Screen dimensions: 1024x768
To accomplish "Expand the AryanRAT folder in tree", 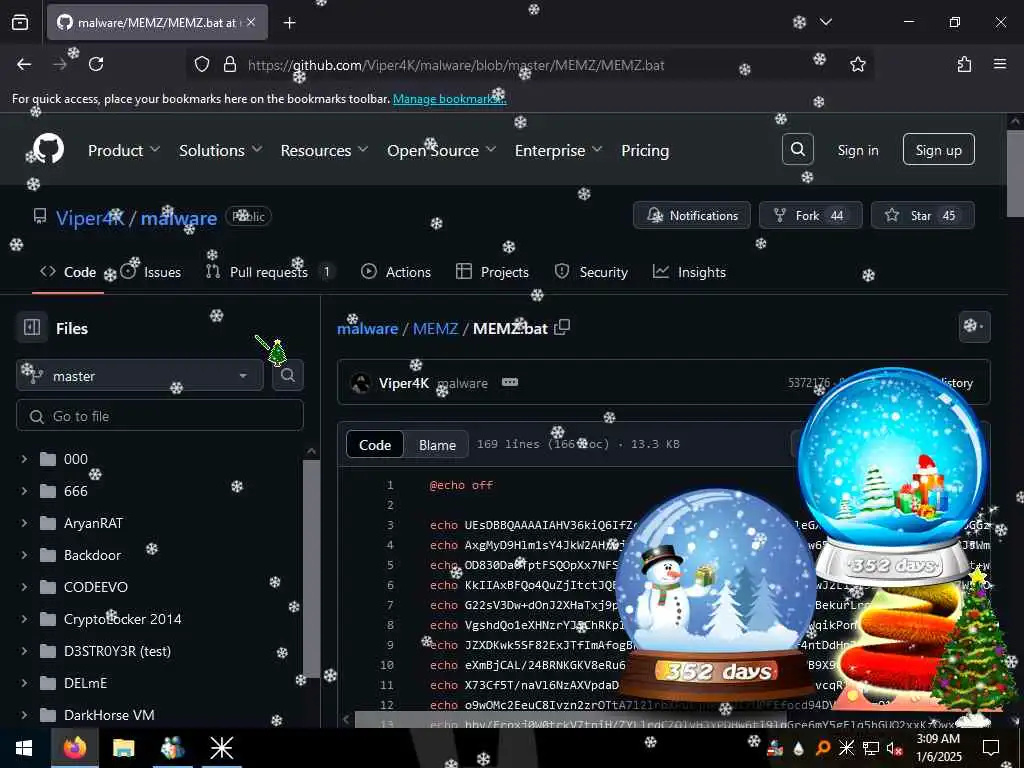I will [x=24, y=523].
